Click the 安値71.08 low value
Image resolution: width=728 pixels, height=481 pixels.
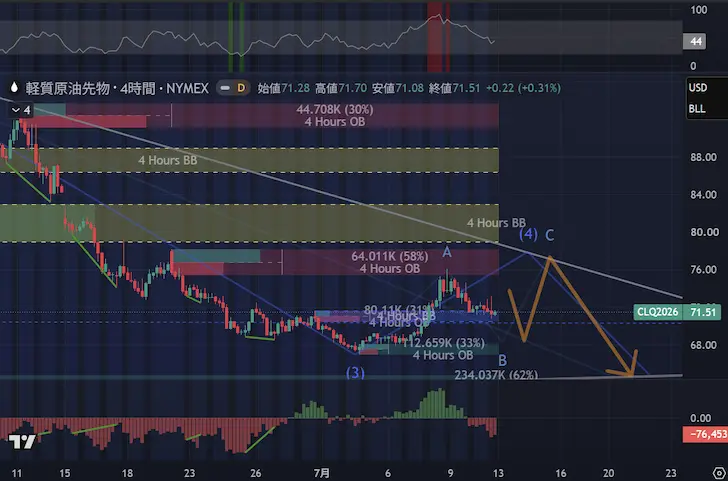398,88
